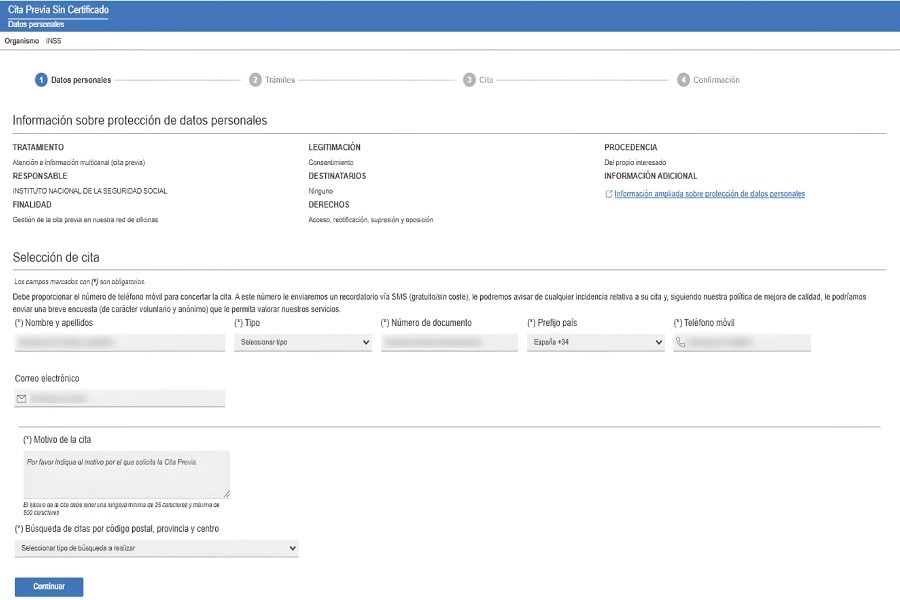Viewport: 900px width, 600px height.
Task: Click the external link icon beside Información ampliada
Action: 608,194
